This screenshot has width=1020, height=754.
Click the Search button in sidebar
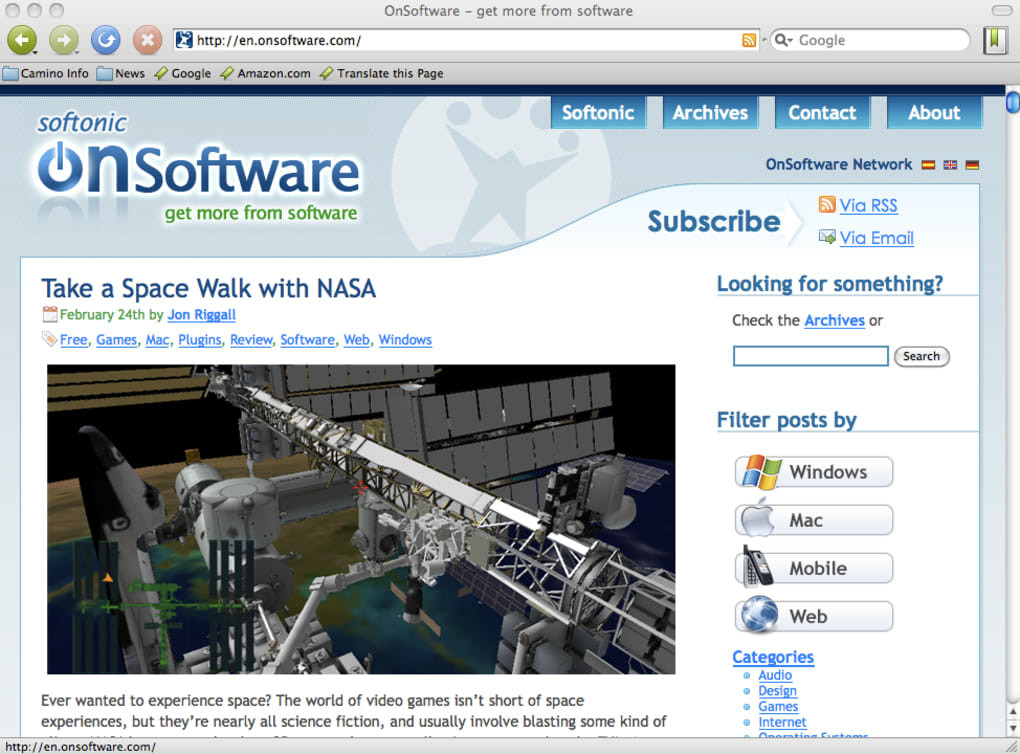921,356
